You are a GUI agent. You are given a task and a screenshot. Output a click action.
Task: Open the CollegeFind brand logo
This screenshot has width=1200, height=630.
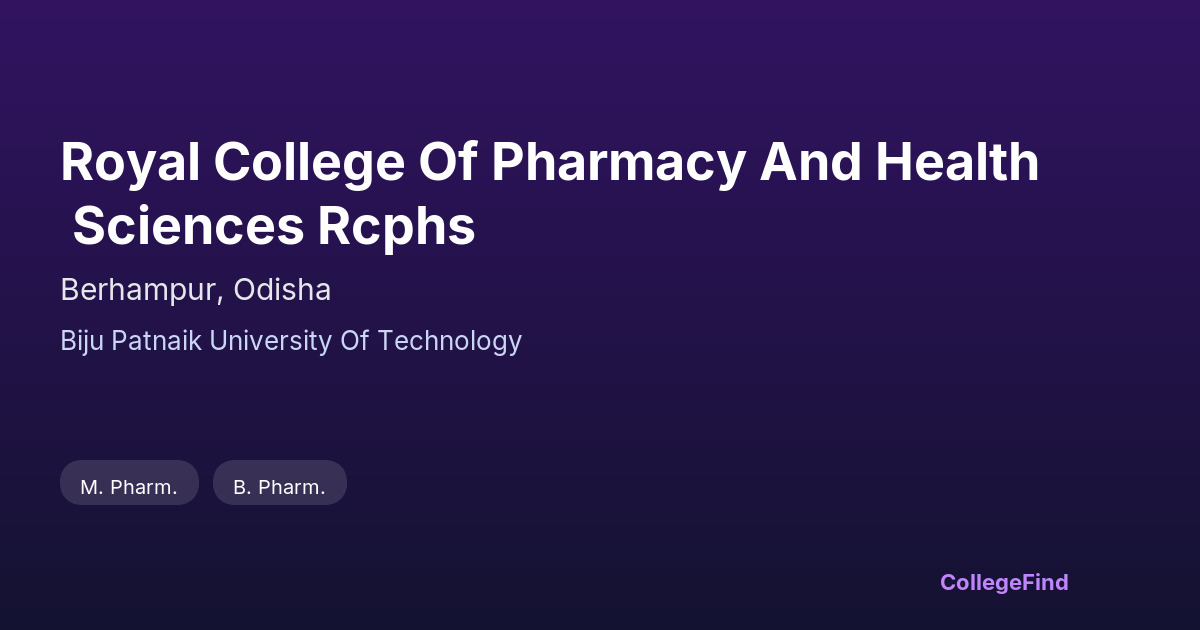pyautogui.click(x=1003, y=582)
